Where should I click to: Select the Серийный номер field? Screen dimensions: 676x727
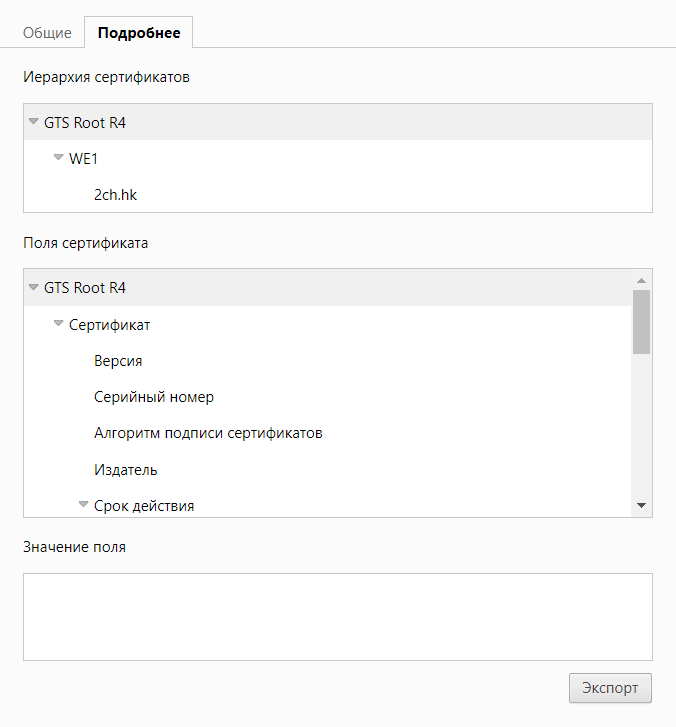click(x=154, y=397)
